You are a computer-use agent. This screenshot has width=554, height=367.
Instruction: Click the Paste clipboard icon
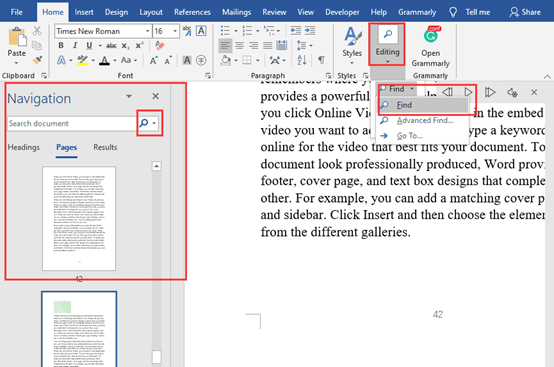pos(17,37)
